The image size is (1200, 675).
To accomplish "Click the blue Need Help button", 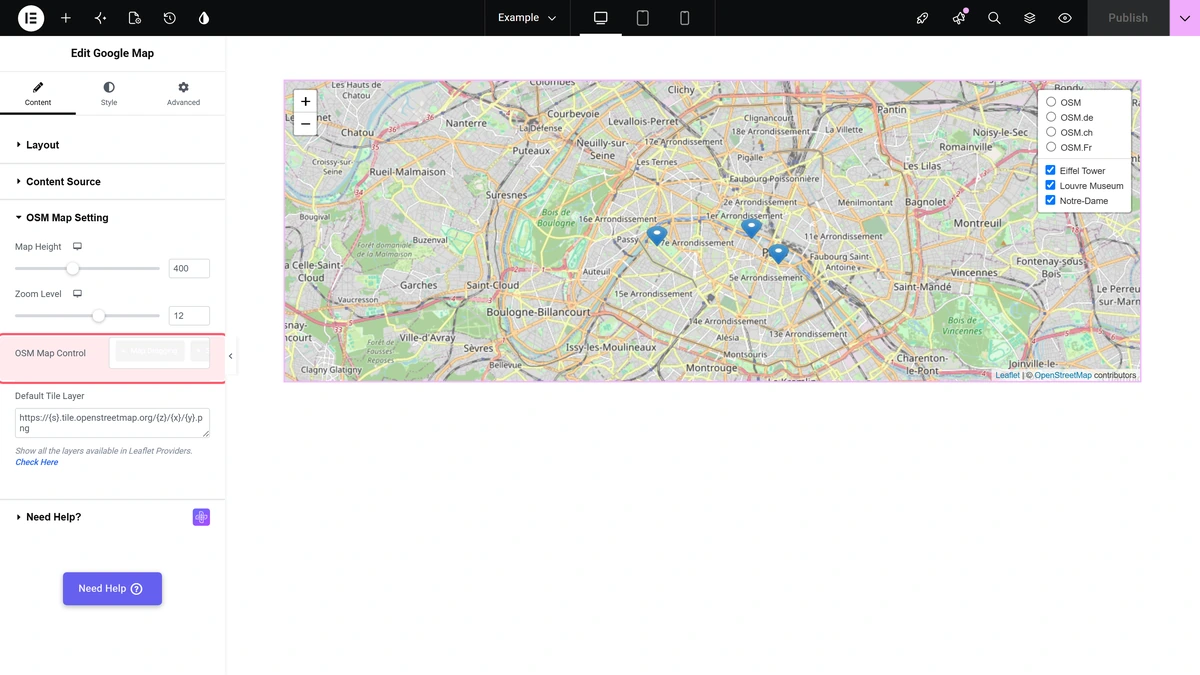I will pyautogui.click(x=112, y=589).
